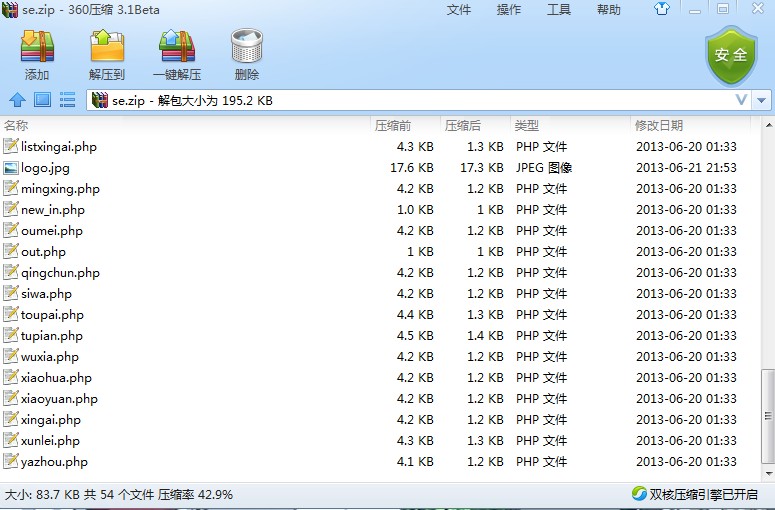This screenshot has height=510, width=775.
Task: Click the 删除 (Delete) trash icon
Action: coord(247,45)
